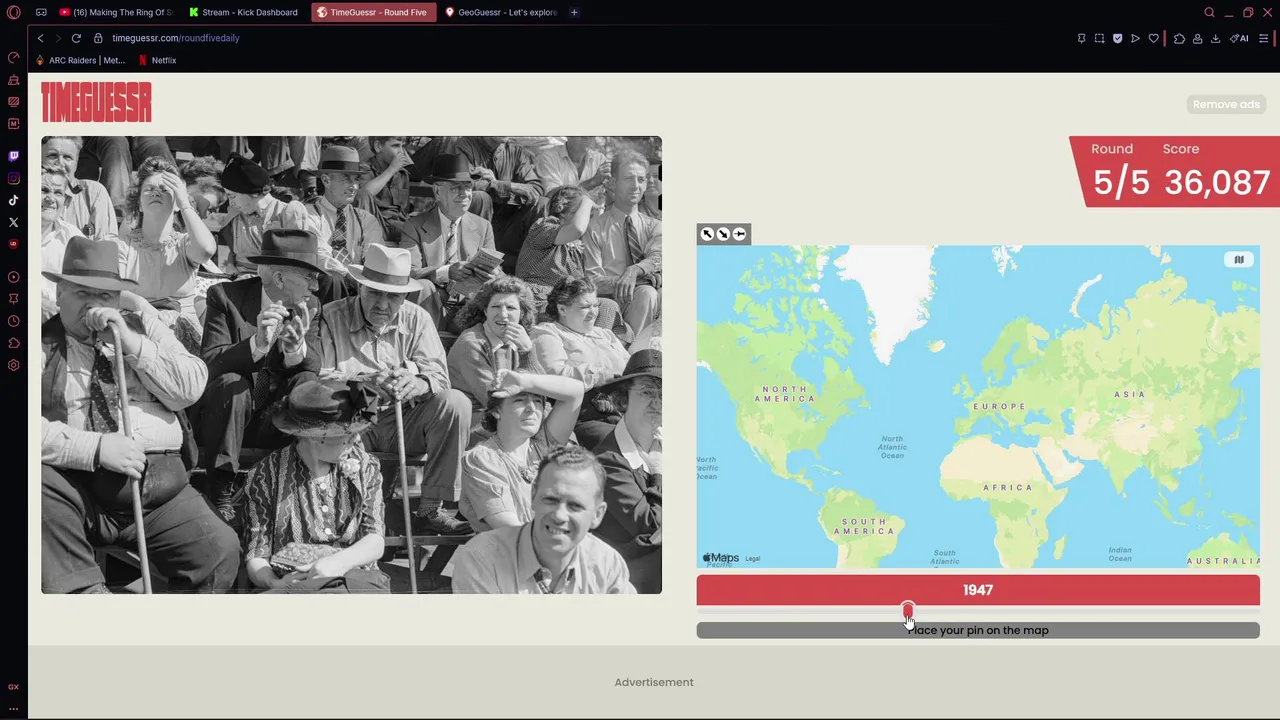Image resolution: width=1280 pixels, height=720 pixels.
Task: Switch to the YouTube Making The Ring tab
Action: [x=115, y=12]
